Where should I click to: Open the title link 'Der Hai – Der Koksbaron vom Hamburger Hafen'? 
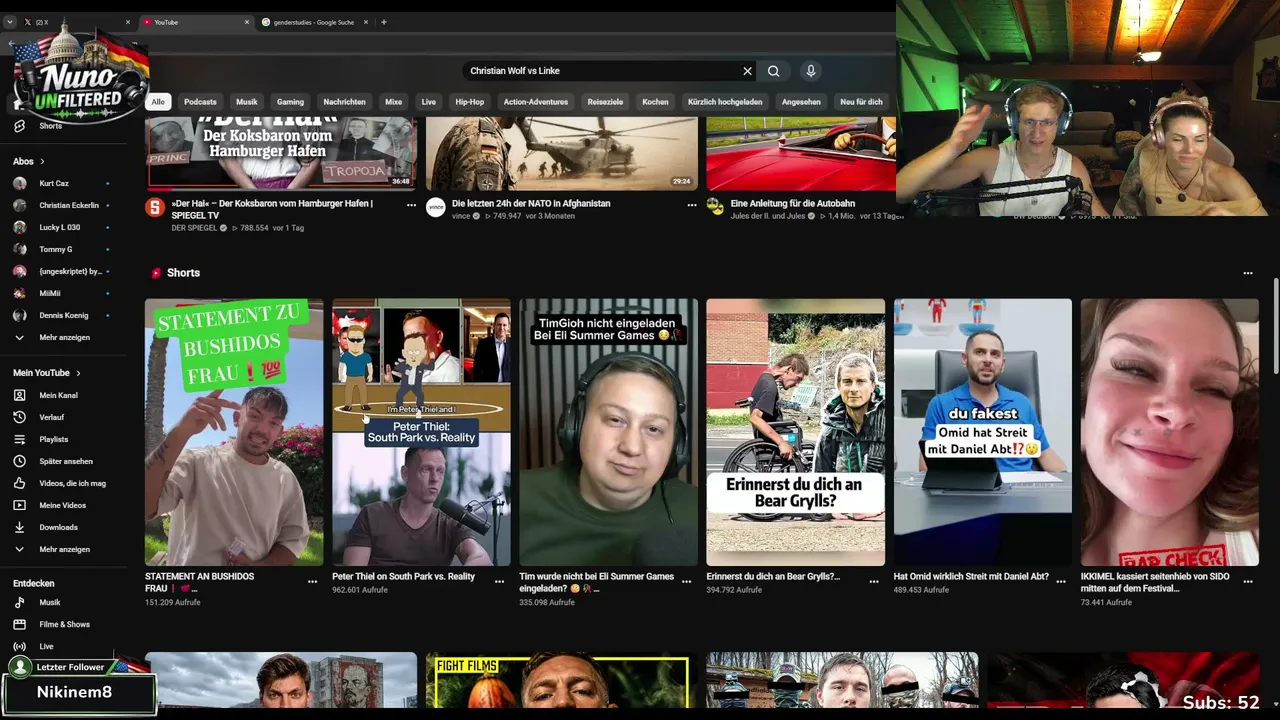(x=272, y=209)
